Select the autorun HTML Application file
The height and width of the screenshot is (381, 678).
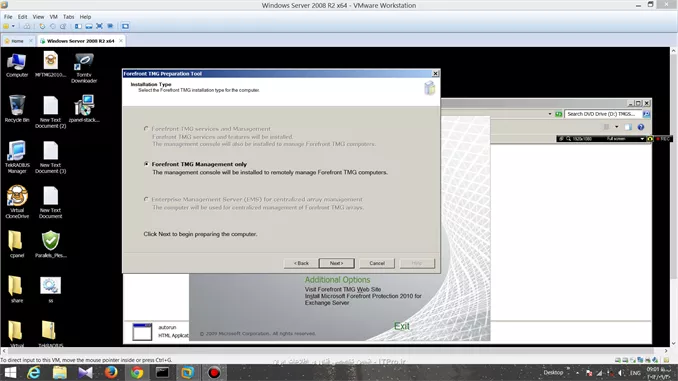click(x=159, y=331)
